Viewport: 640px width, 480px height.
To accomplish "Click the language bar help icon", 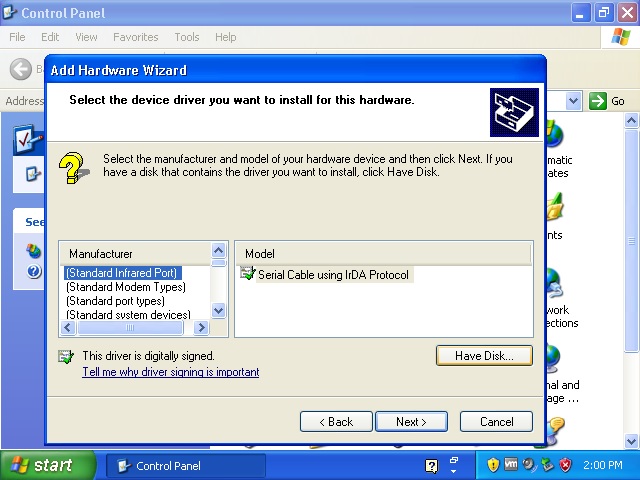I will click(432, 466).
